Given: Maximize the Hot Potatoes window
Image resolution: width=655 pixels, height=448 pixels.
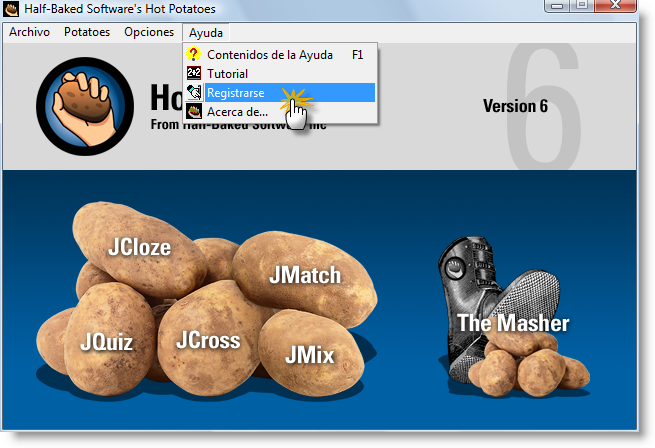Looking at the screenshot, I should [x=581, y=5].
